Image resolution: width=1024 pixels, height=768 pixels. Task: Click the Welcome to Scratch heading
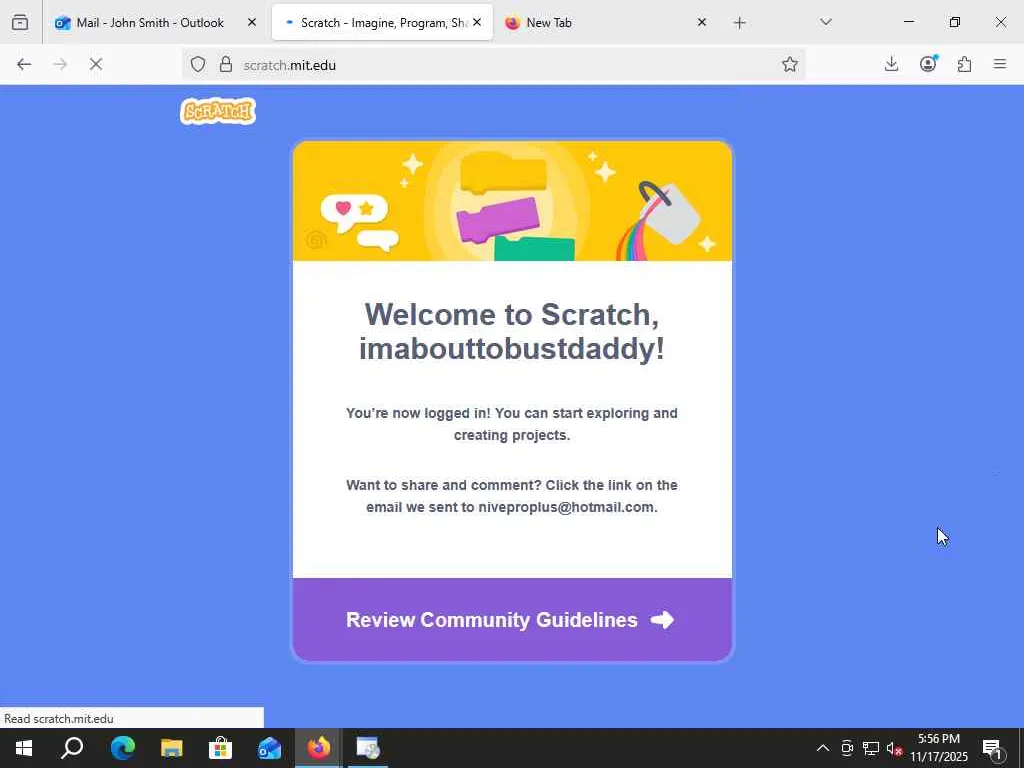point(512,332)
